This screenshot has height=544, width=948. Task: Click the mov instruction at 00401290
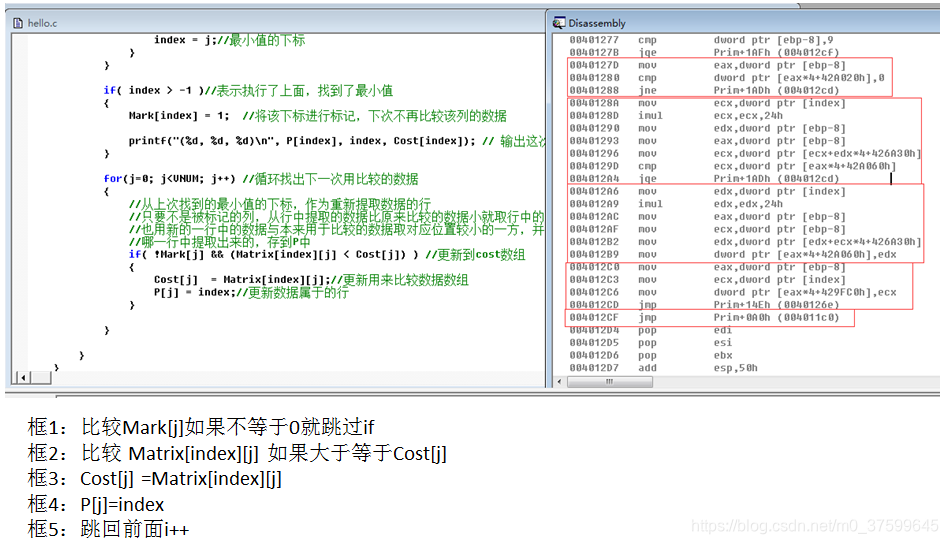(707, 128)
